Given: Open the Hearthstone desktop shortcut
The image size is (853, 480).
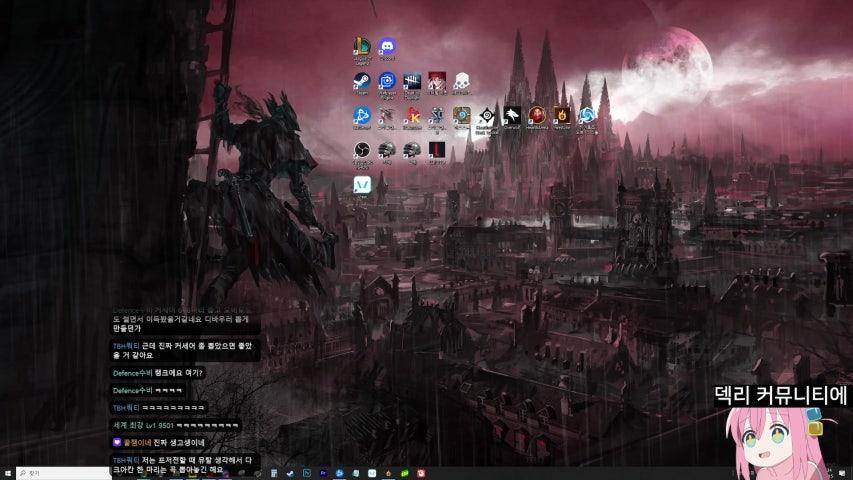Looking at the screenshot, I should click(x=461, y=115).
